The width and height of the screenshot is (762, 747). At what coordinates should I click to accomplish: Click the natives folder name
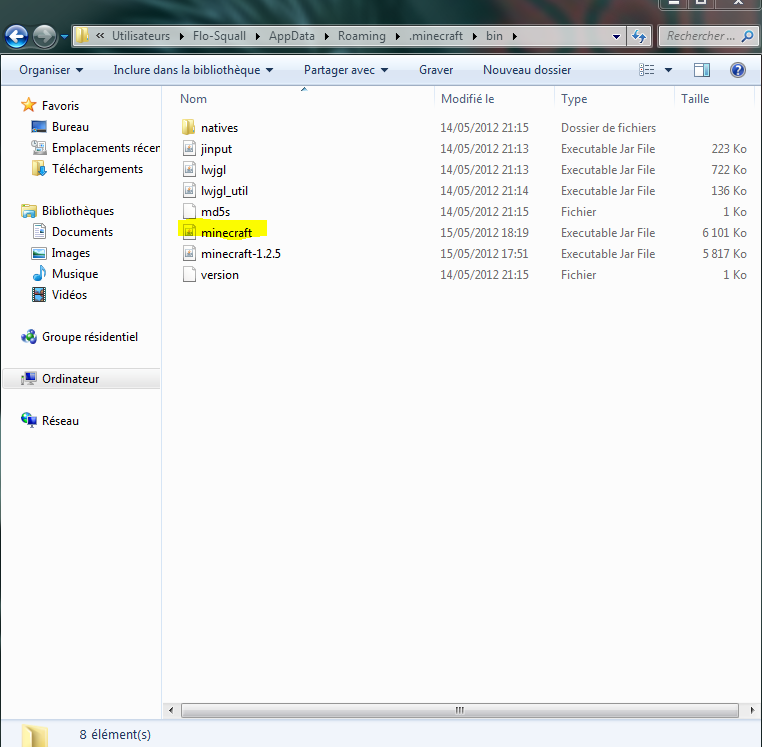(x=220, y=128)
